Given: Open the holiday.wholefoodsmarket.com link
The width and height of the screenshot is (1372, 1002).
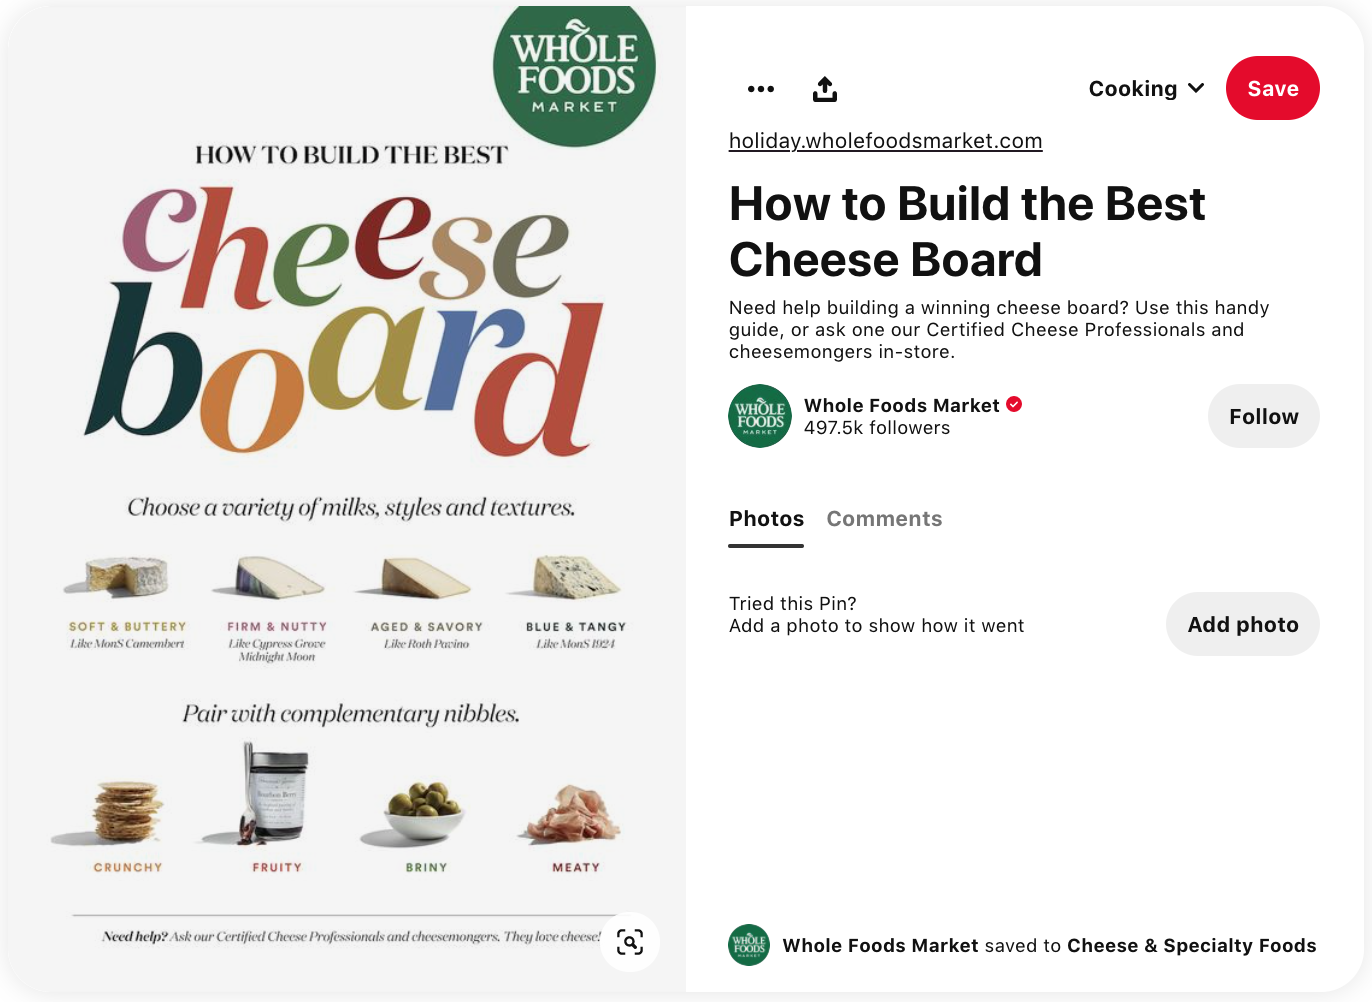Looking at the screenshot, I should [x=886, y=141].
